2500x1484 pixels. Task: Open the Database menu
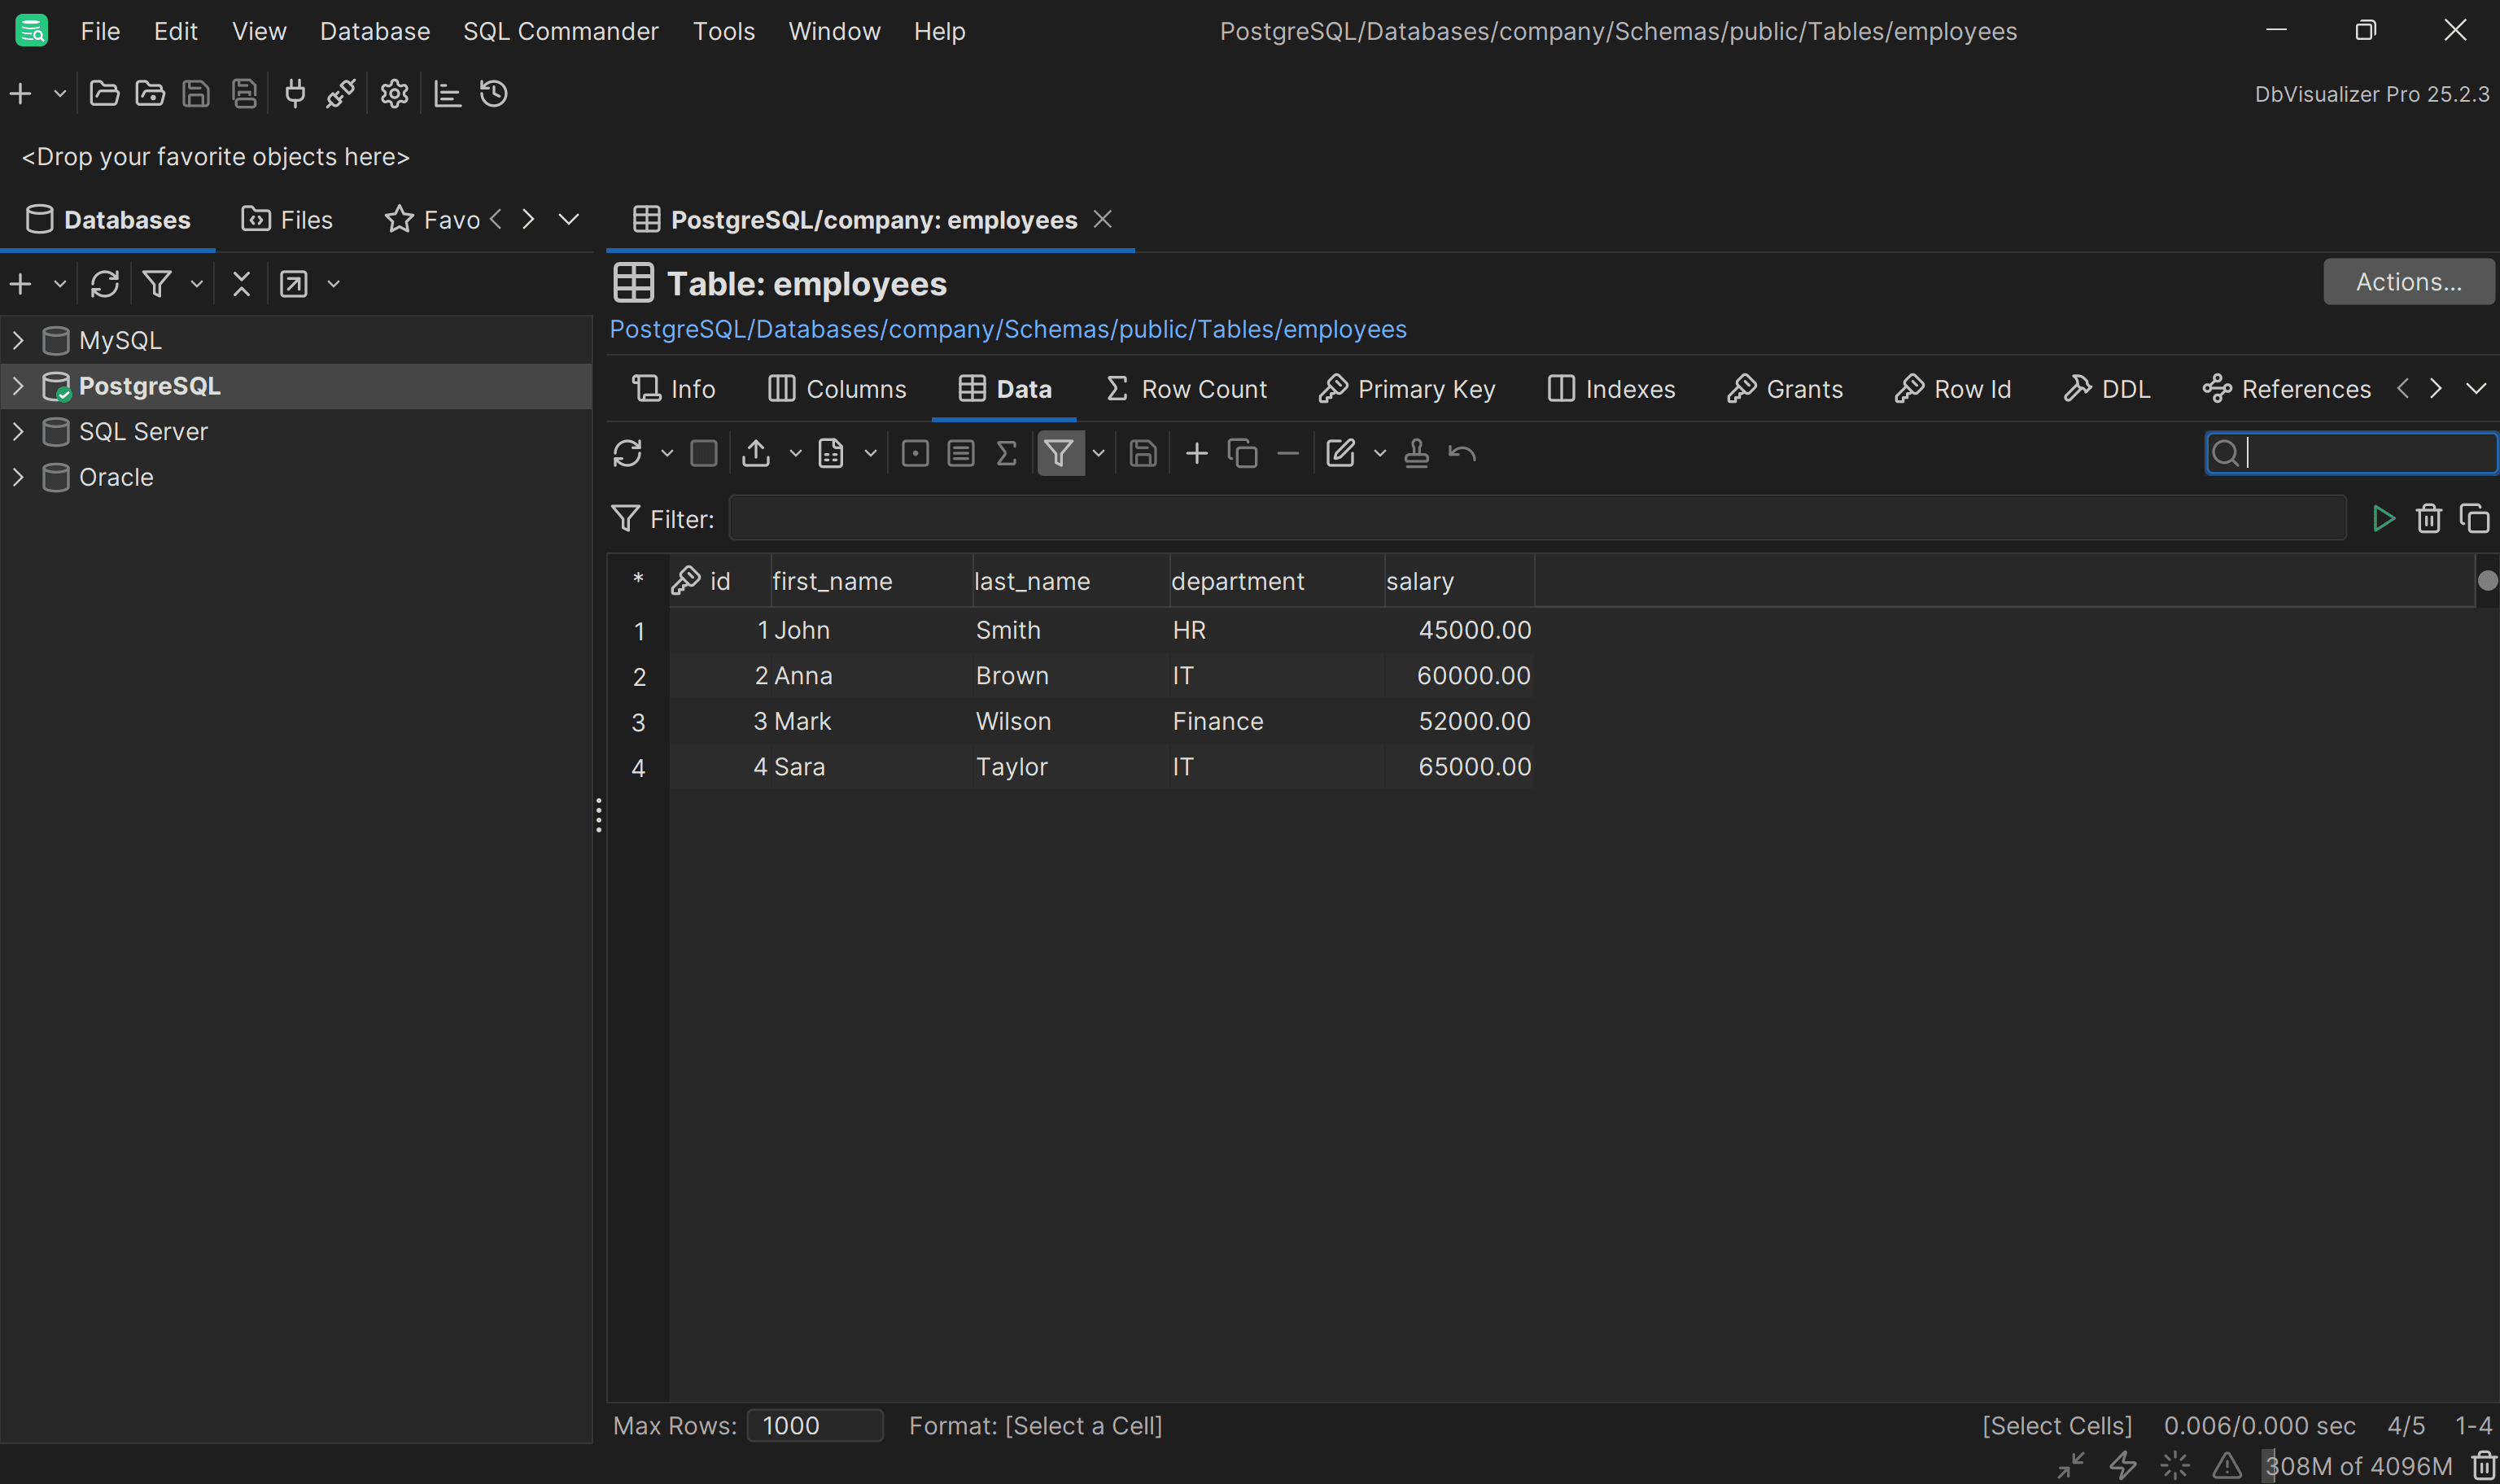(375, 31)
